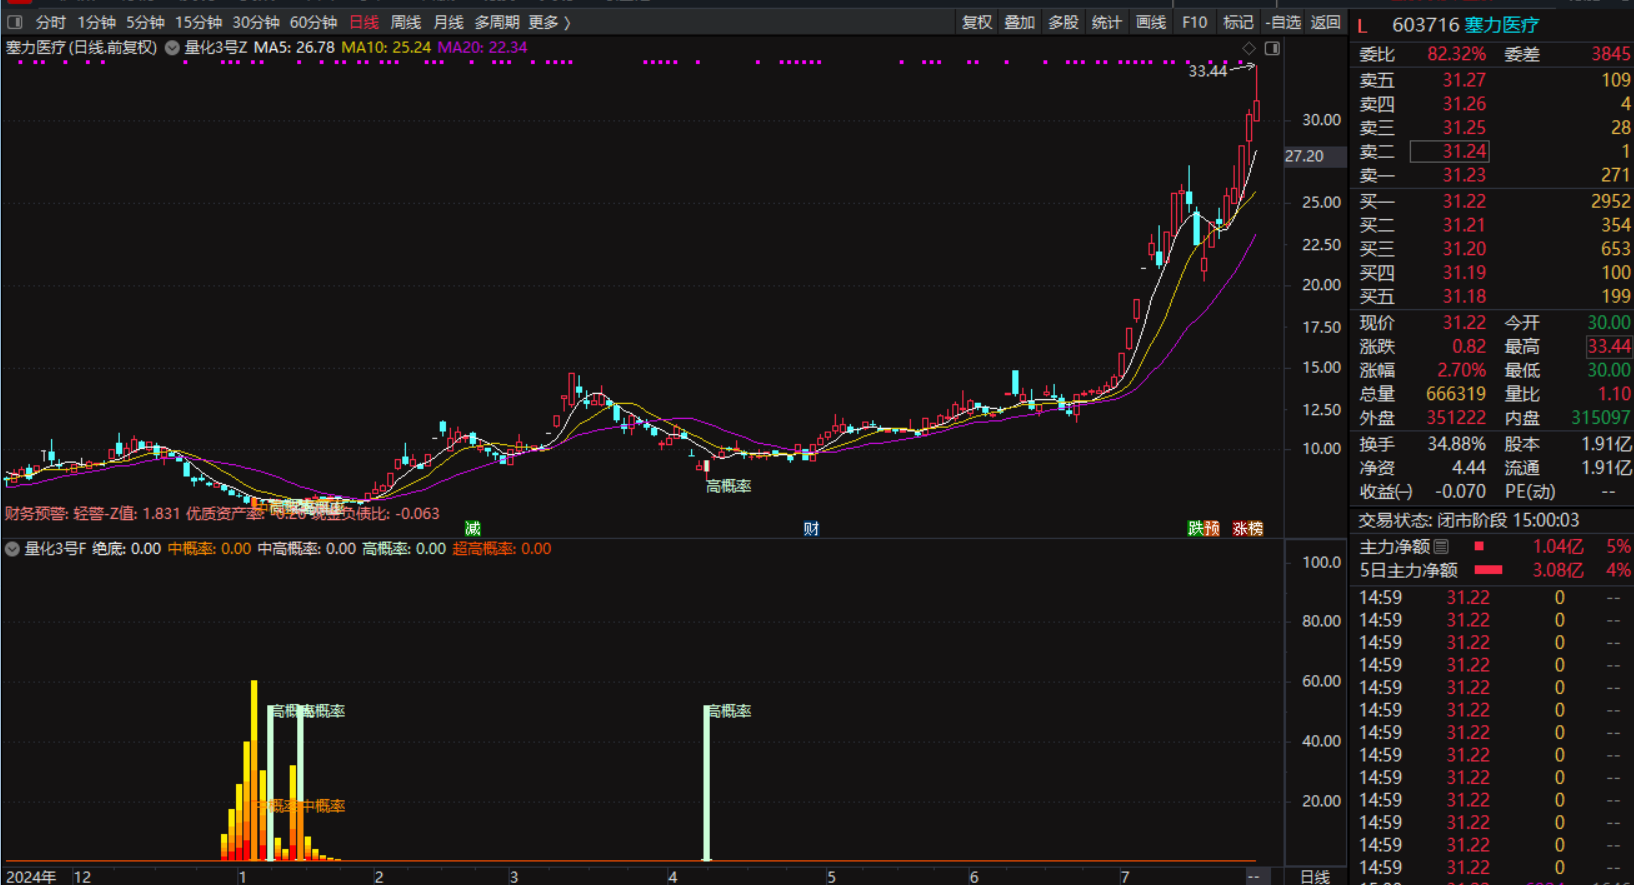1634x885 pixels.
Task: Click 返回 to go back
Action: 1325,22
